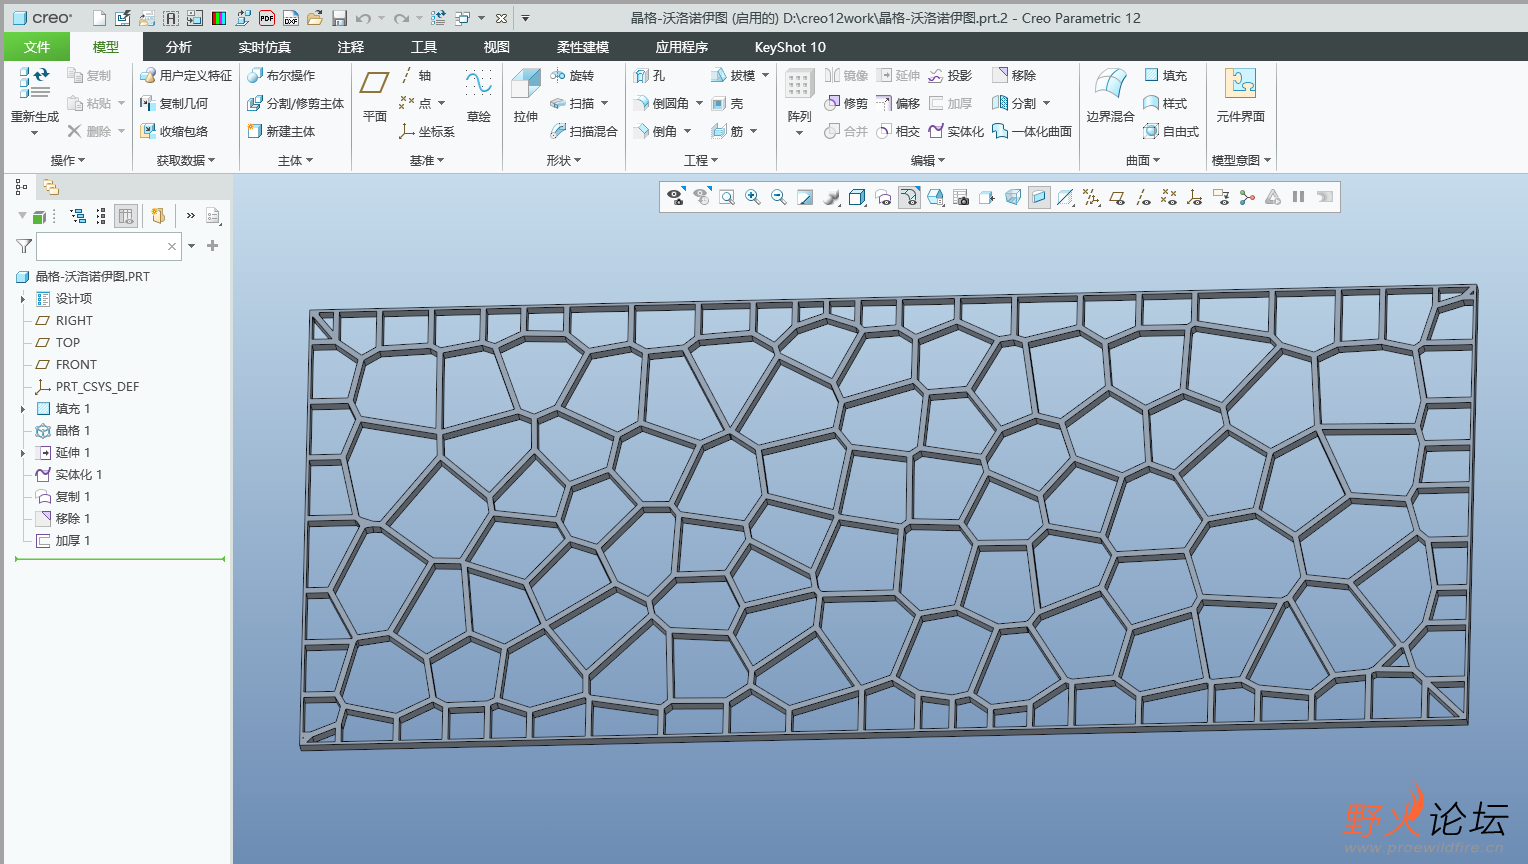Image resolution: width=1528 pixels, height=864 pixels.
Task: Click the Save icon in quick access toolbar
Action: coord(339,18)
